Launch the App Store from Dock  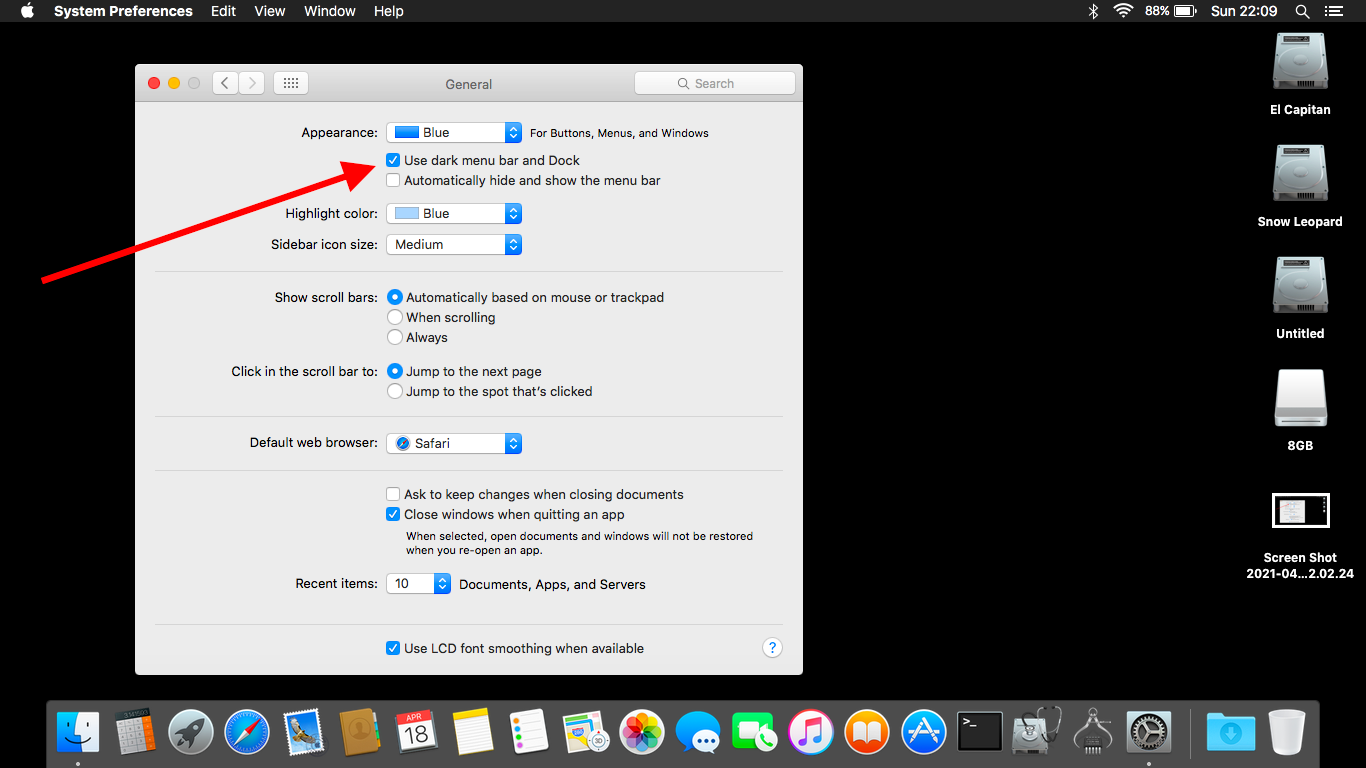coord(923,732)
